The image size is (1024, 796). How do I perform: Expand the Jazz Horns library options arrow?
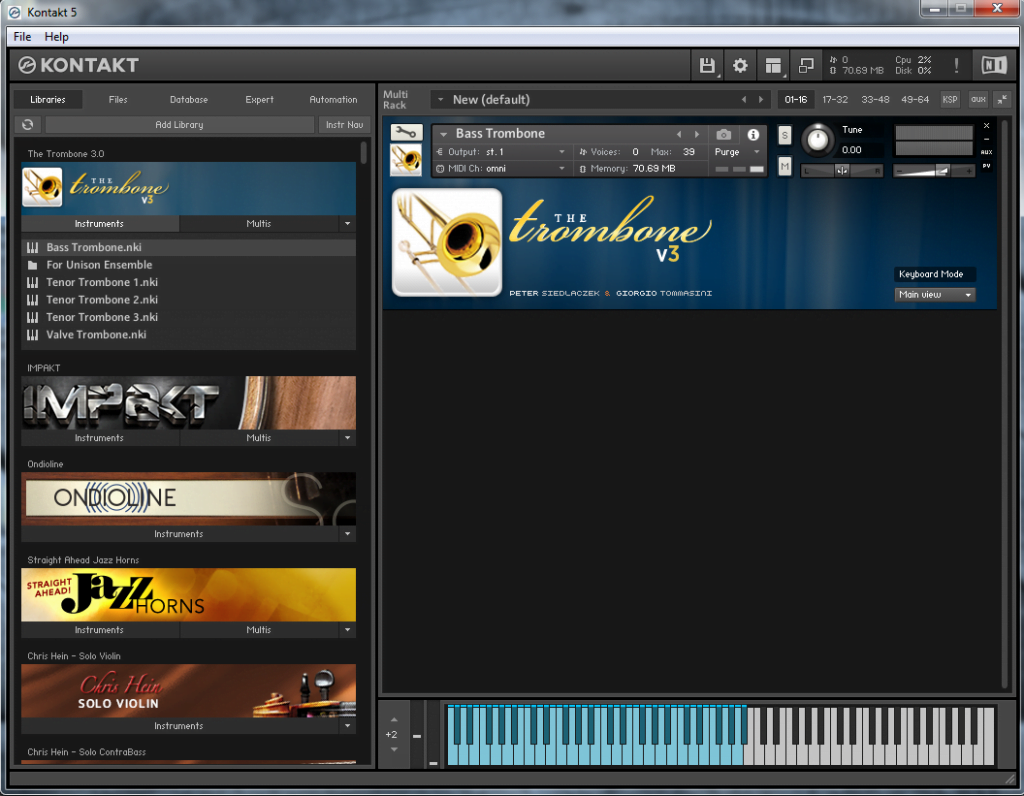click(x=347, y=629)
